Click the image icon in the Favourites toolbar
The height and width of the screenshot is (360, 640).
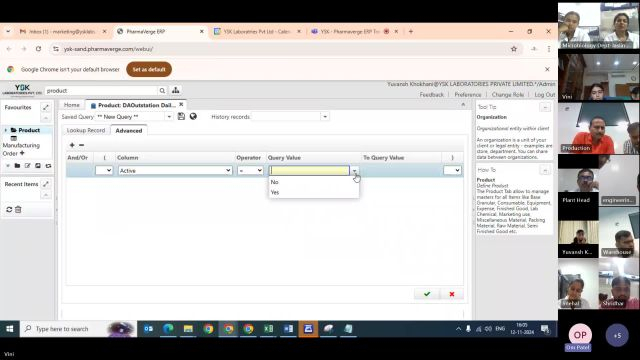(38, 166)
